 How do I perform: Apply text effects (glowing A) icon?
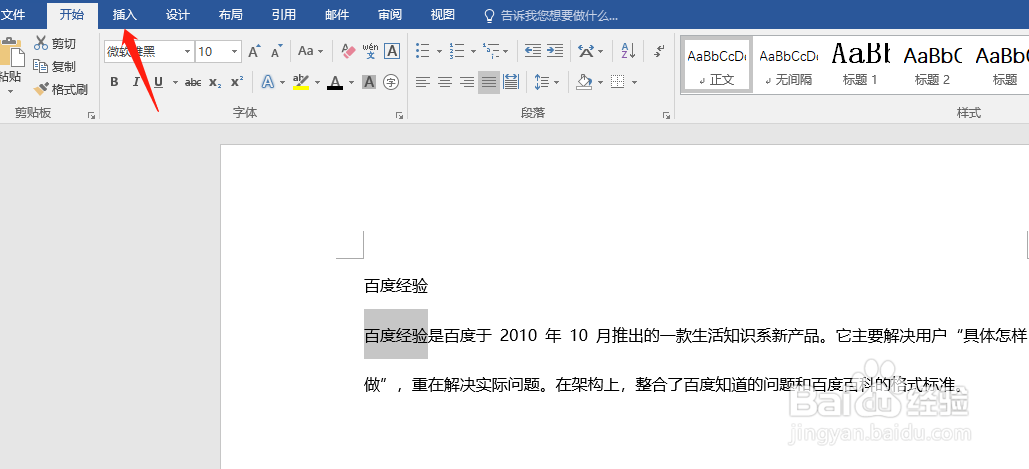click(268, 82)
